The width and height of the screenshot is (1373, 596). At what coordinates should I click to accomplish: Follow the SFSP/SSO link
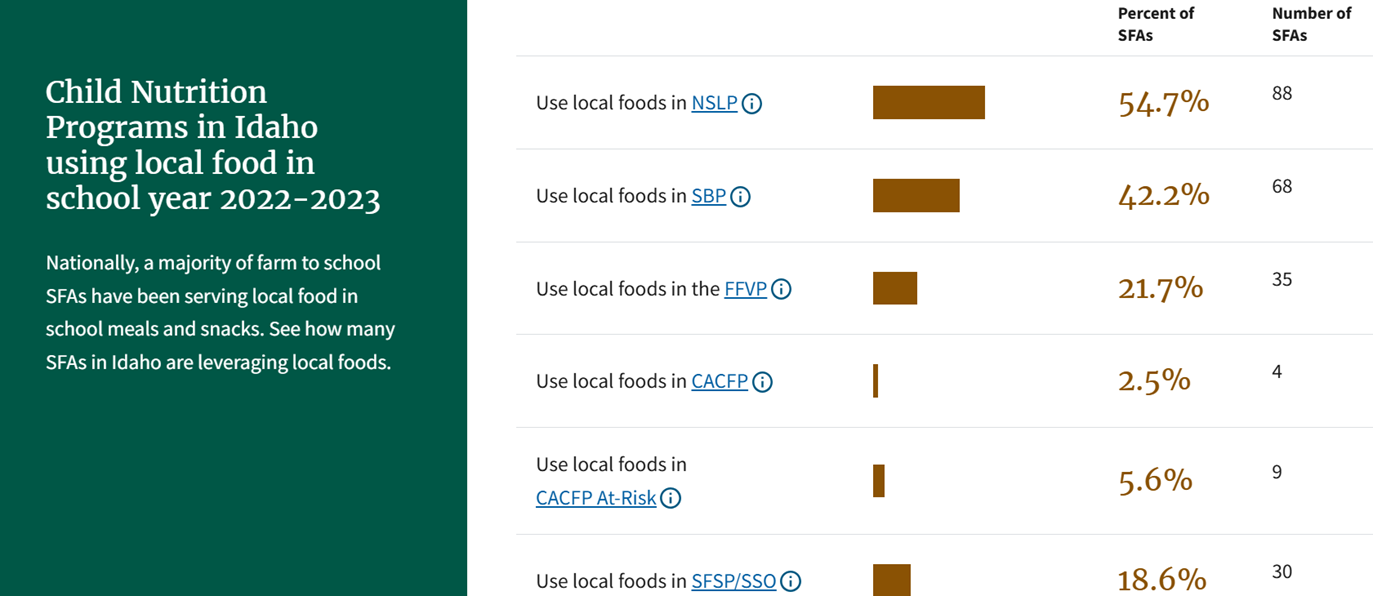click(733, 581)
